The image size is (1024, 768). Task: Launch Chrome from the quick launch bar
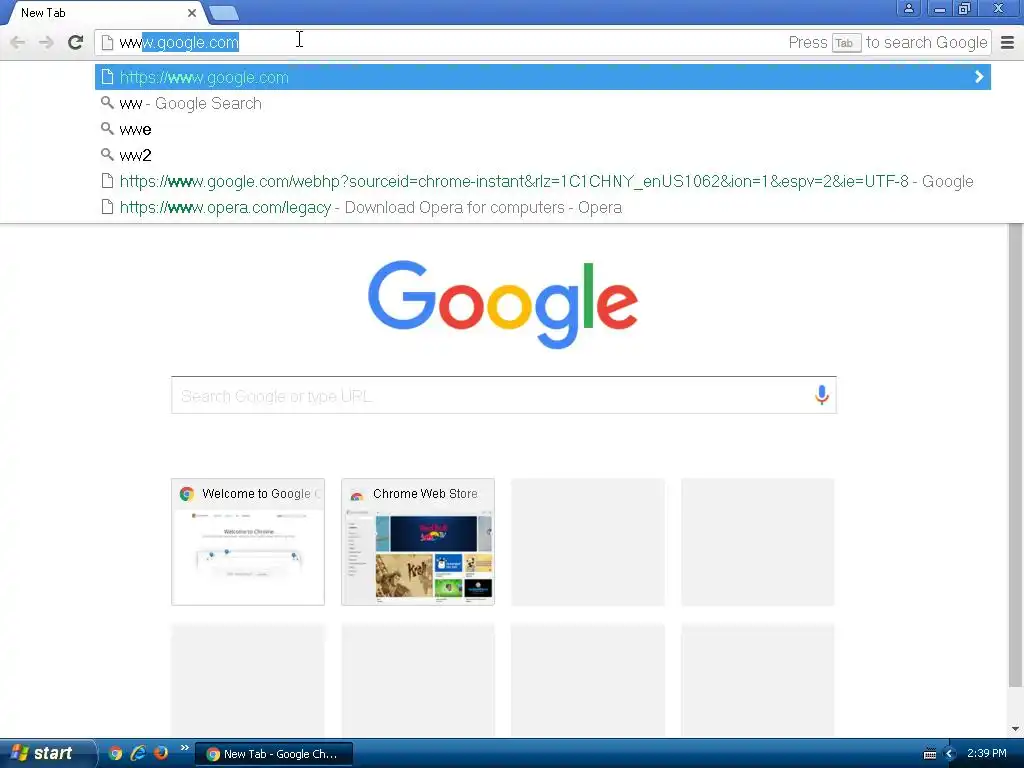pos(116,753)
